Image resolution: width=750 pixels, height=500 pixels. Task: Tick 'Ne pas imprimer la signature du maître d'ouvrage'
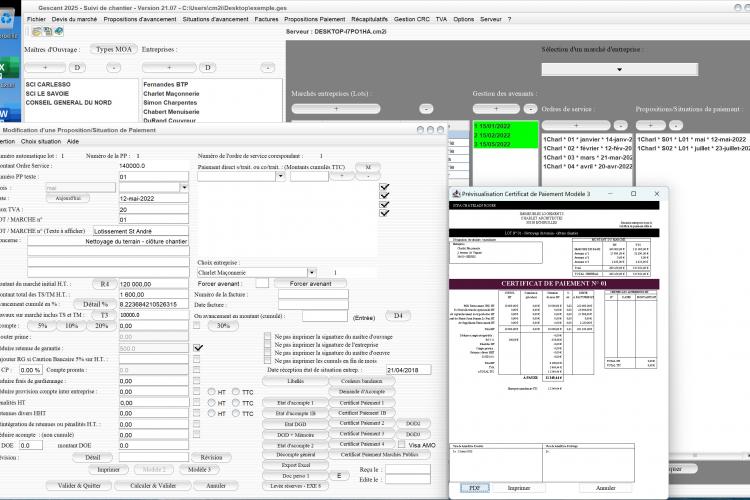pos(267,337)
